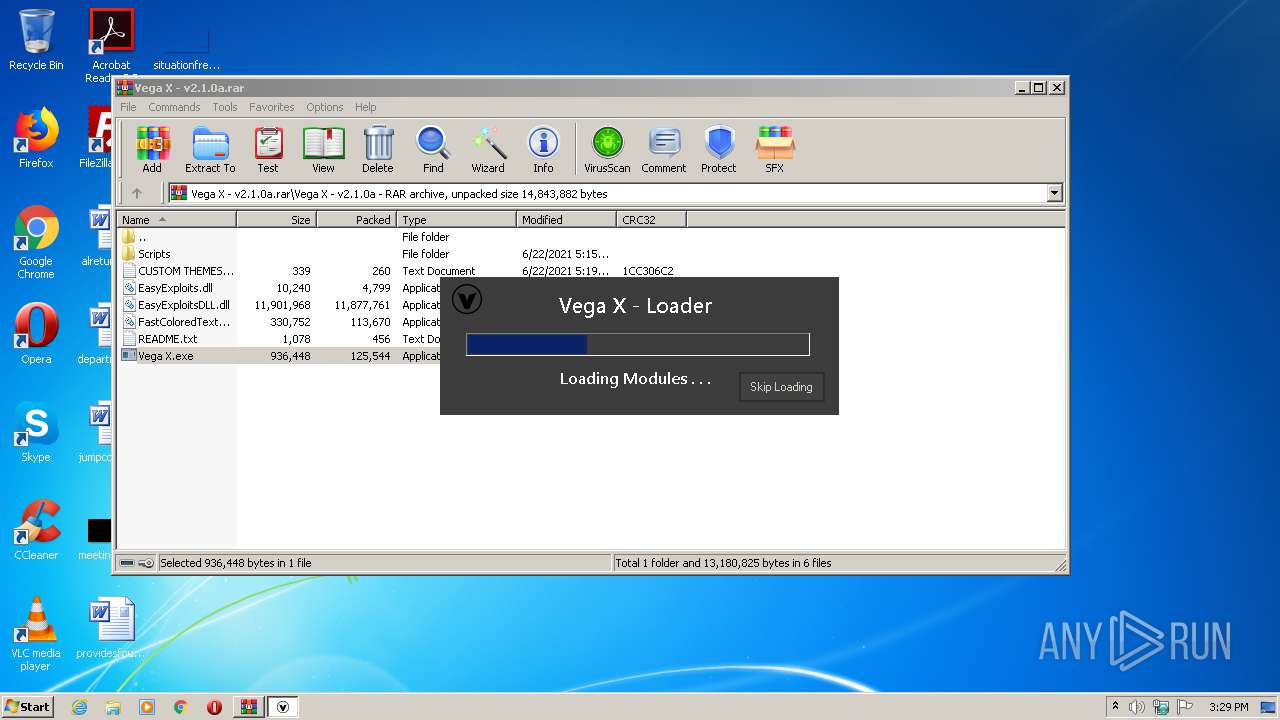Screen dimensions: 1280x720
Task: Click the Vega X loader logo icon
Action: [467, 299]
